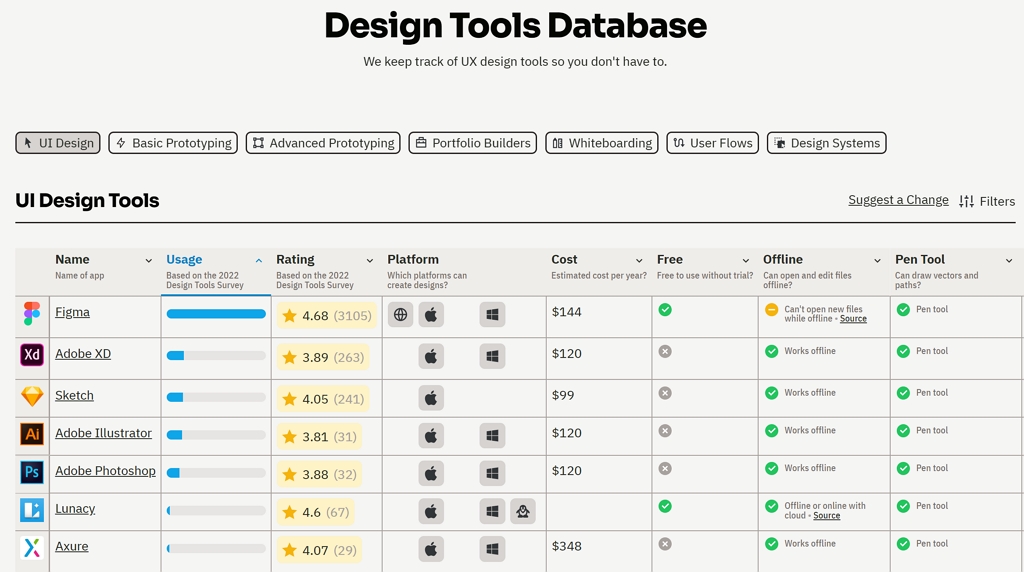Click the $99 cost for Sketch
This screenshot has height=572, width=1024.
pyautogui.click(x=563, y=396)
